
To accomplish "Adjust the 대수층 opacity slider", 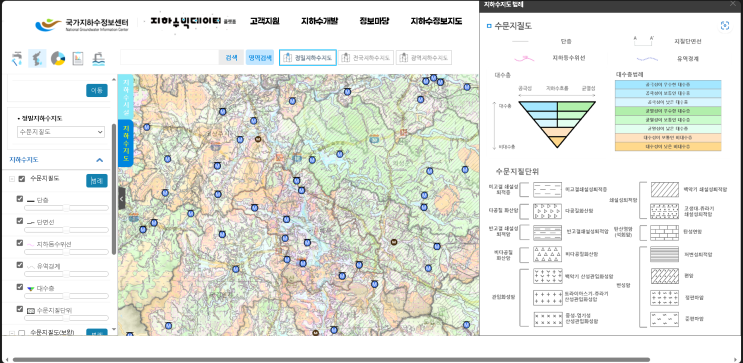I will pos(66,296).
